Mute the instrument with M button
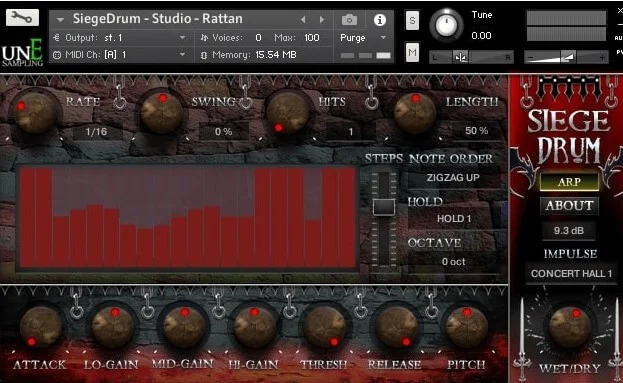Viewport: 623px width, 383px height. 412,52
